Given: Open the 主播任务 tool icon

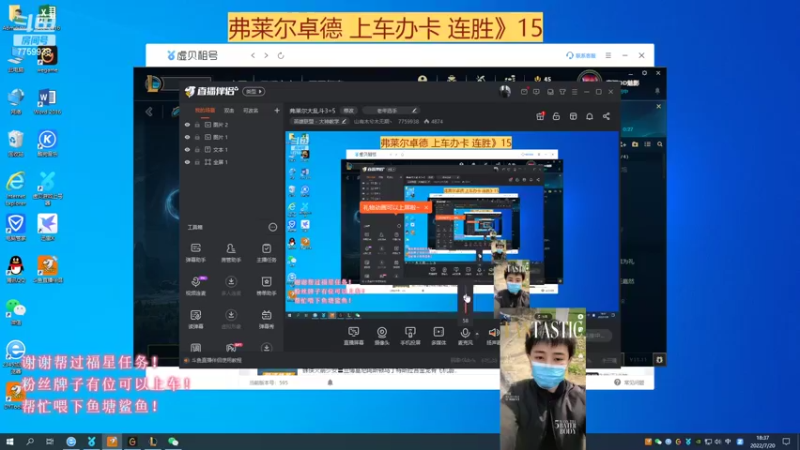Looking at the screenshot, I should pos(266,252).
